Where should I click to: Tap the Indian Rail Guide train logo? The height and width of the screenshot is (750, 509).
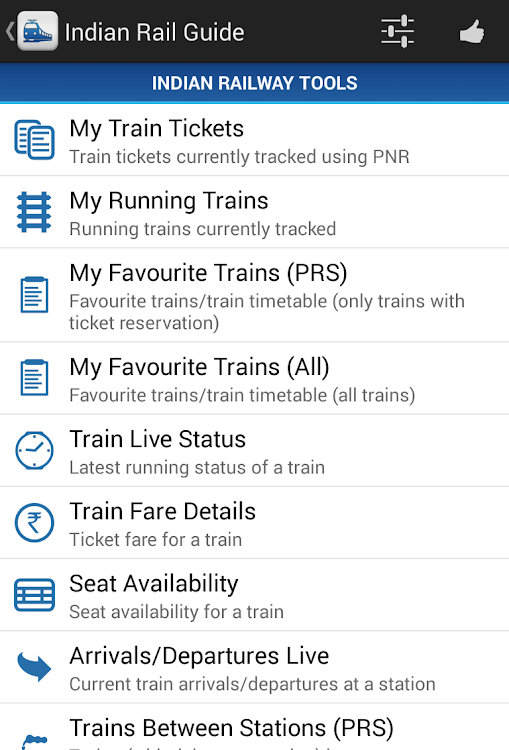pos(38,31)
